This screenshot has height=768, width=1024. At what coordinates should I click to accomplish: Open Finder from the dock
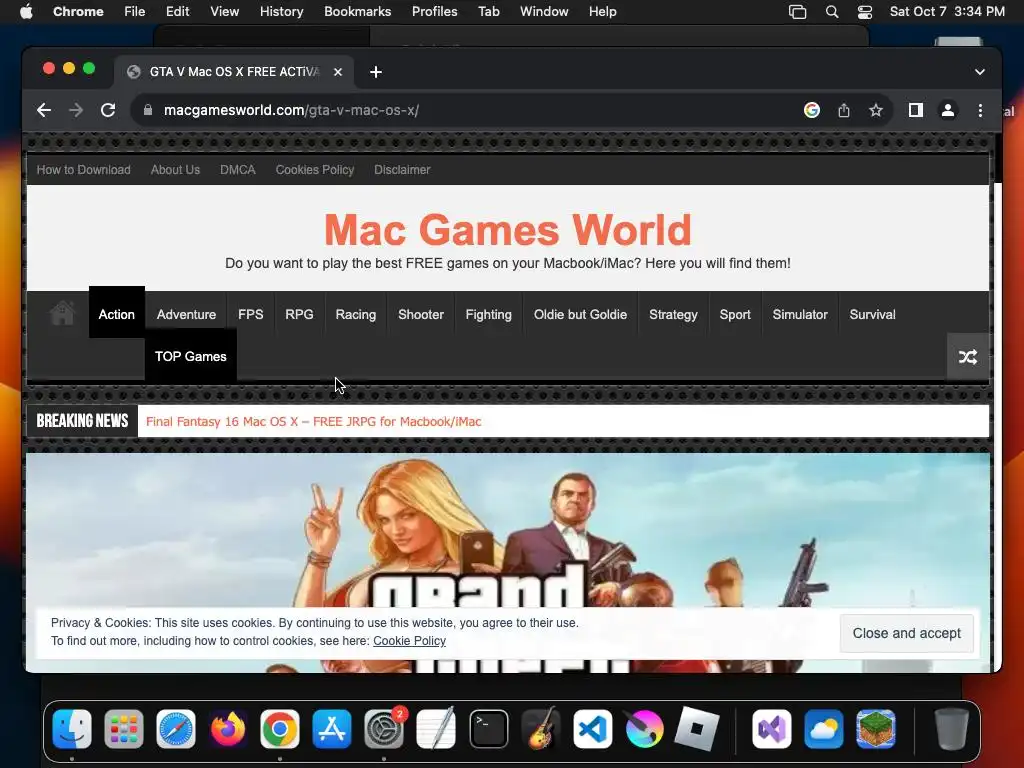tap(72, 729)
